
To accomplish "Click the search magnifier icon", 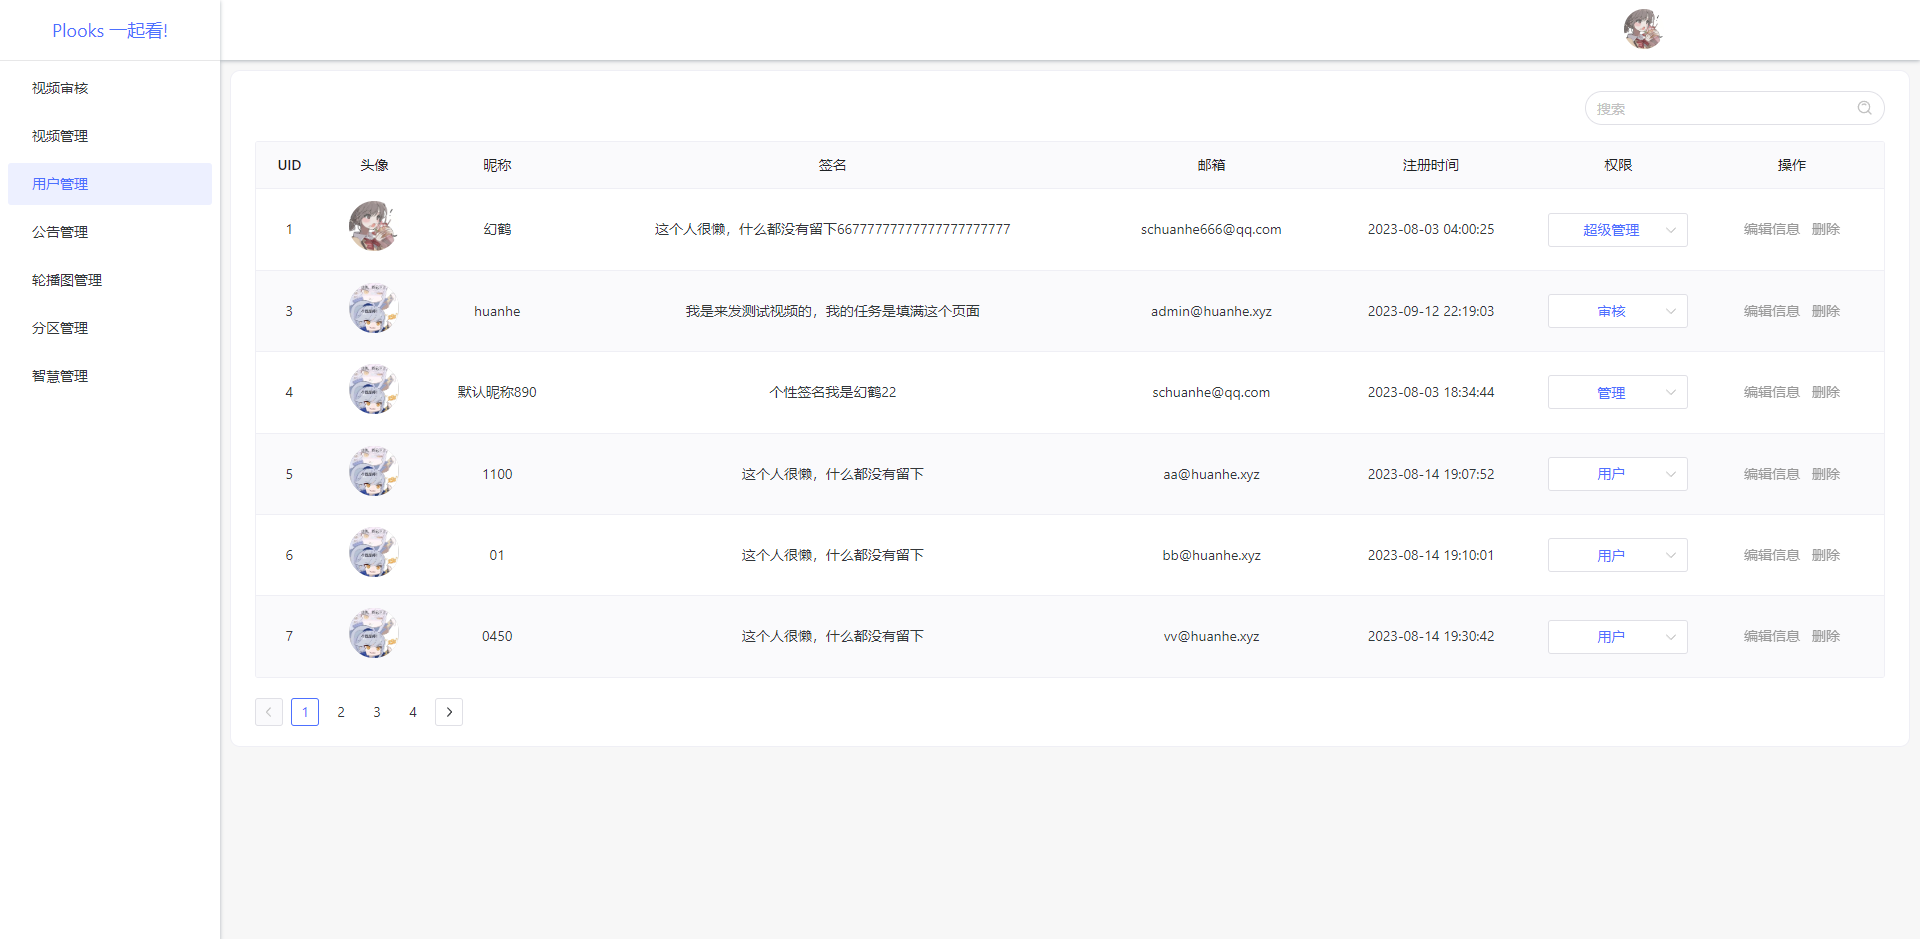I will [1864, 108].
